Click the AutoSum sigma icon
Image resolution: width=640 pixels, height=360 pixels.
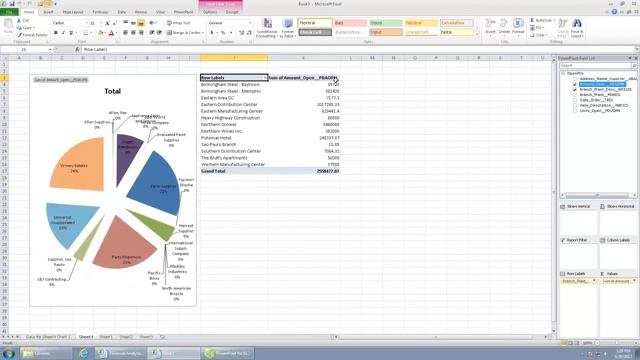[x=532, y=20]
